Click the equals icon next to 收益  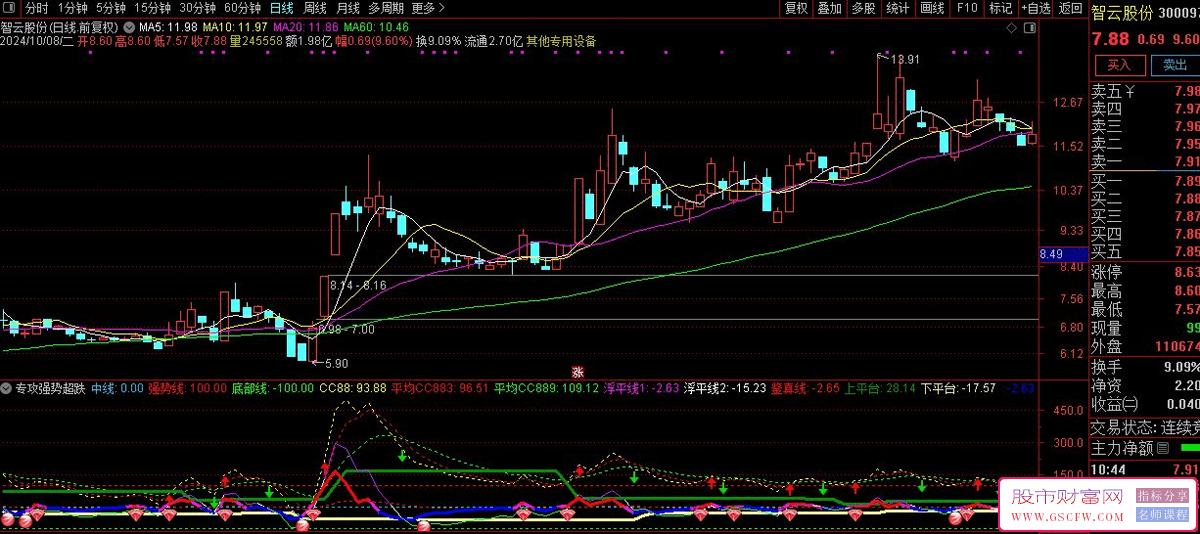coord(1131,403)
